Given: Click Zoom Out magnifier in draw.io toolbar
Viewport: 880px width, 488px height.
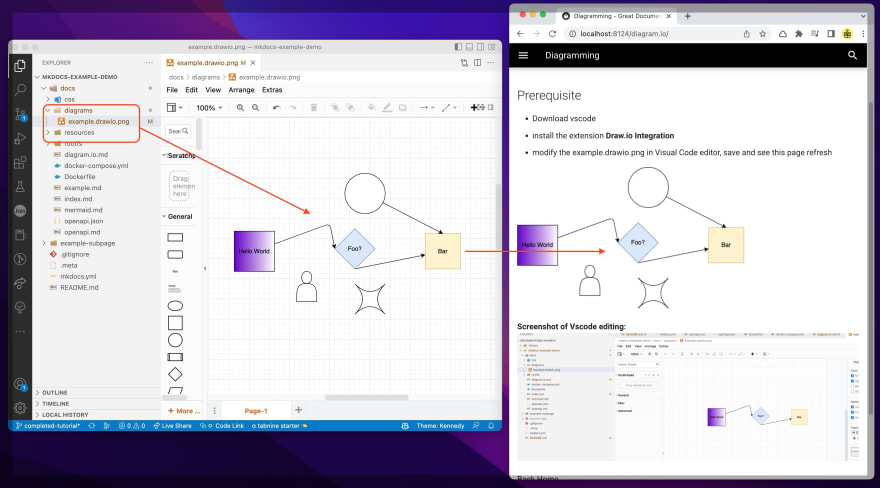Looking at the screenshot, I should point(255,108).
